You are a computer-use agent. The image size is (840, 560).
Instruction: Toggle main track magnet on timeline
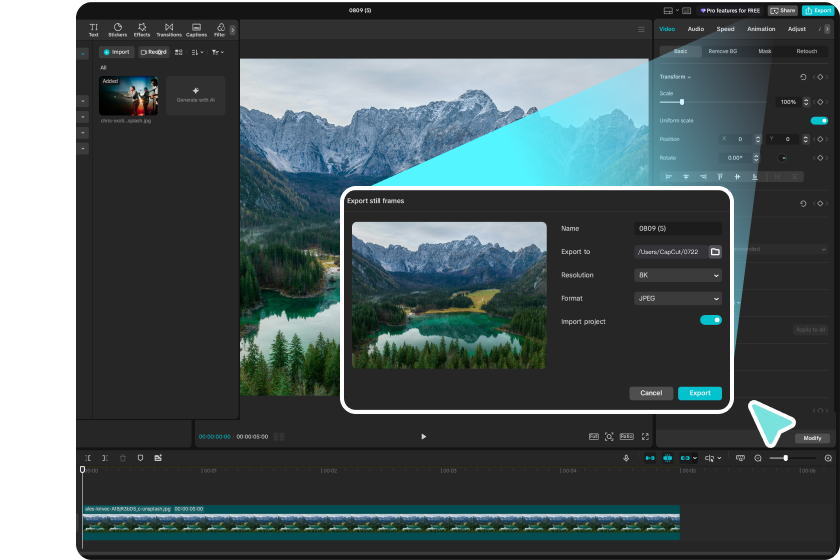[x=650, y=458]
